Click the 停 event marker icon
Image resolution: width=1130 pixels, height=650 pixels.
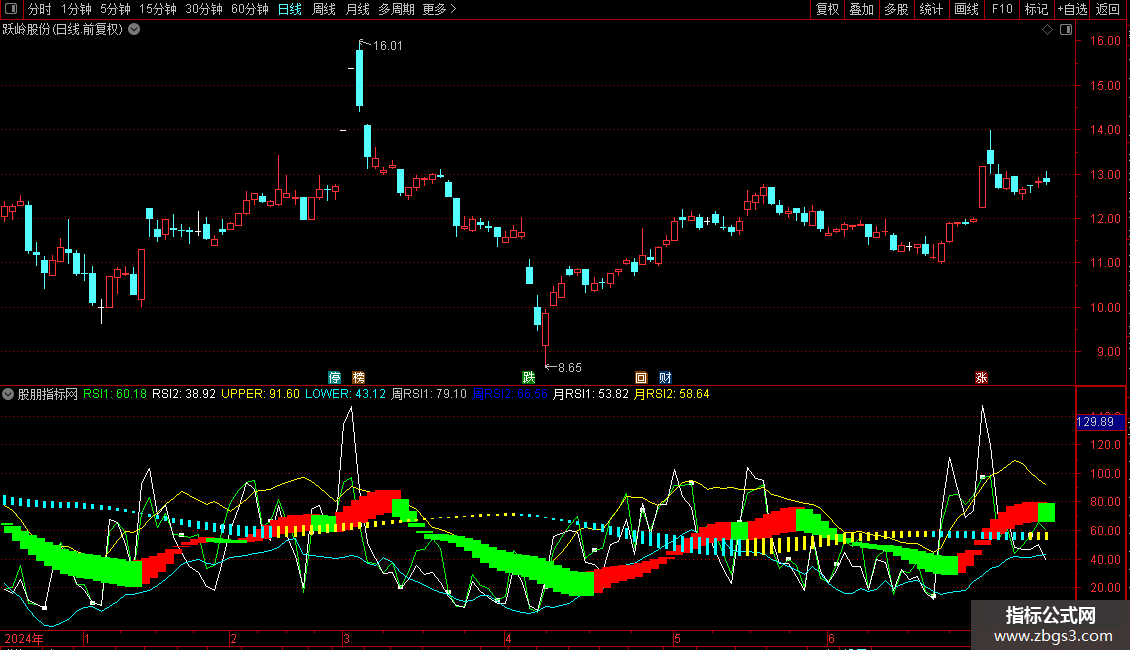click(x=334, y=378)
